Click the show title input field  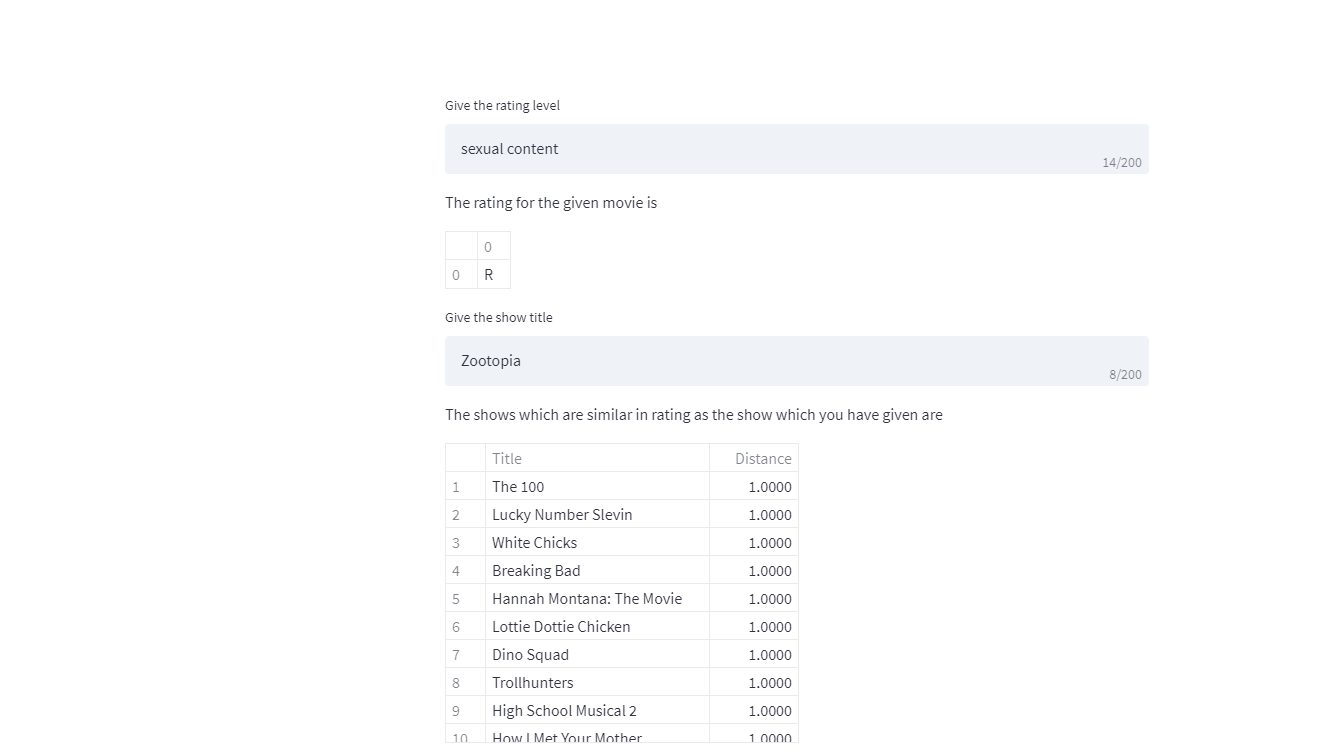click(x=796, y=360)
